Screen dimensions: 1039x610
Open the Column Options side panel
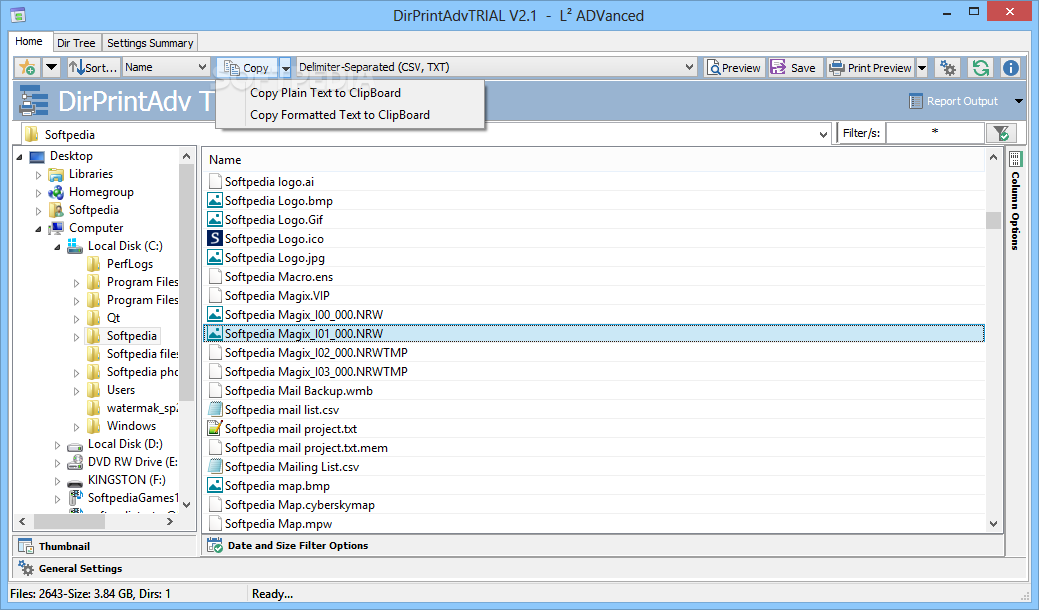pyautogui.click(x=1015, y=201)
